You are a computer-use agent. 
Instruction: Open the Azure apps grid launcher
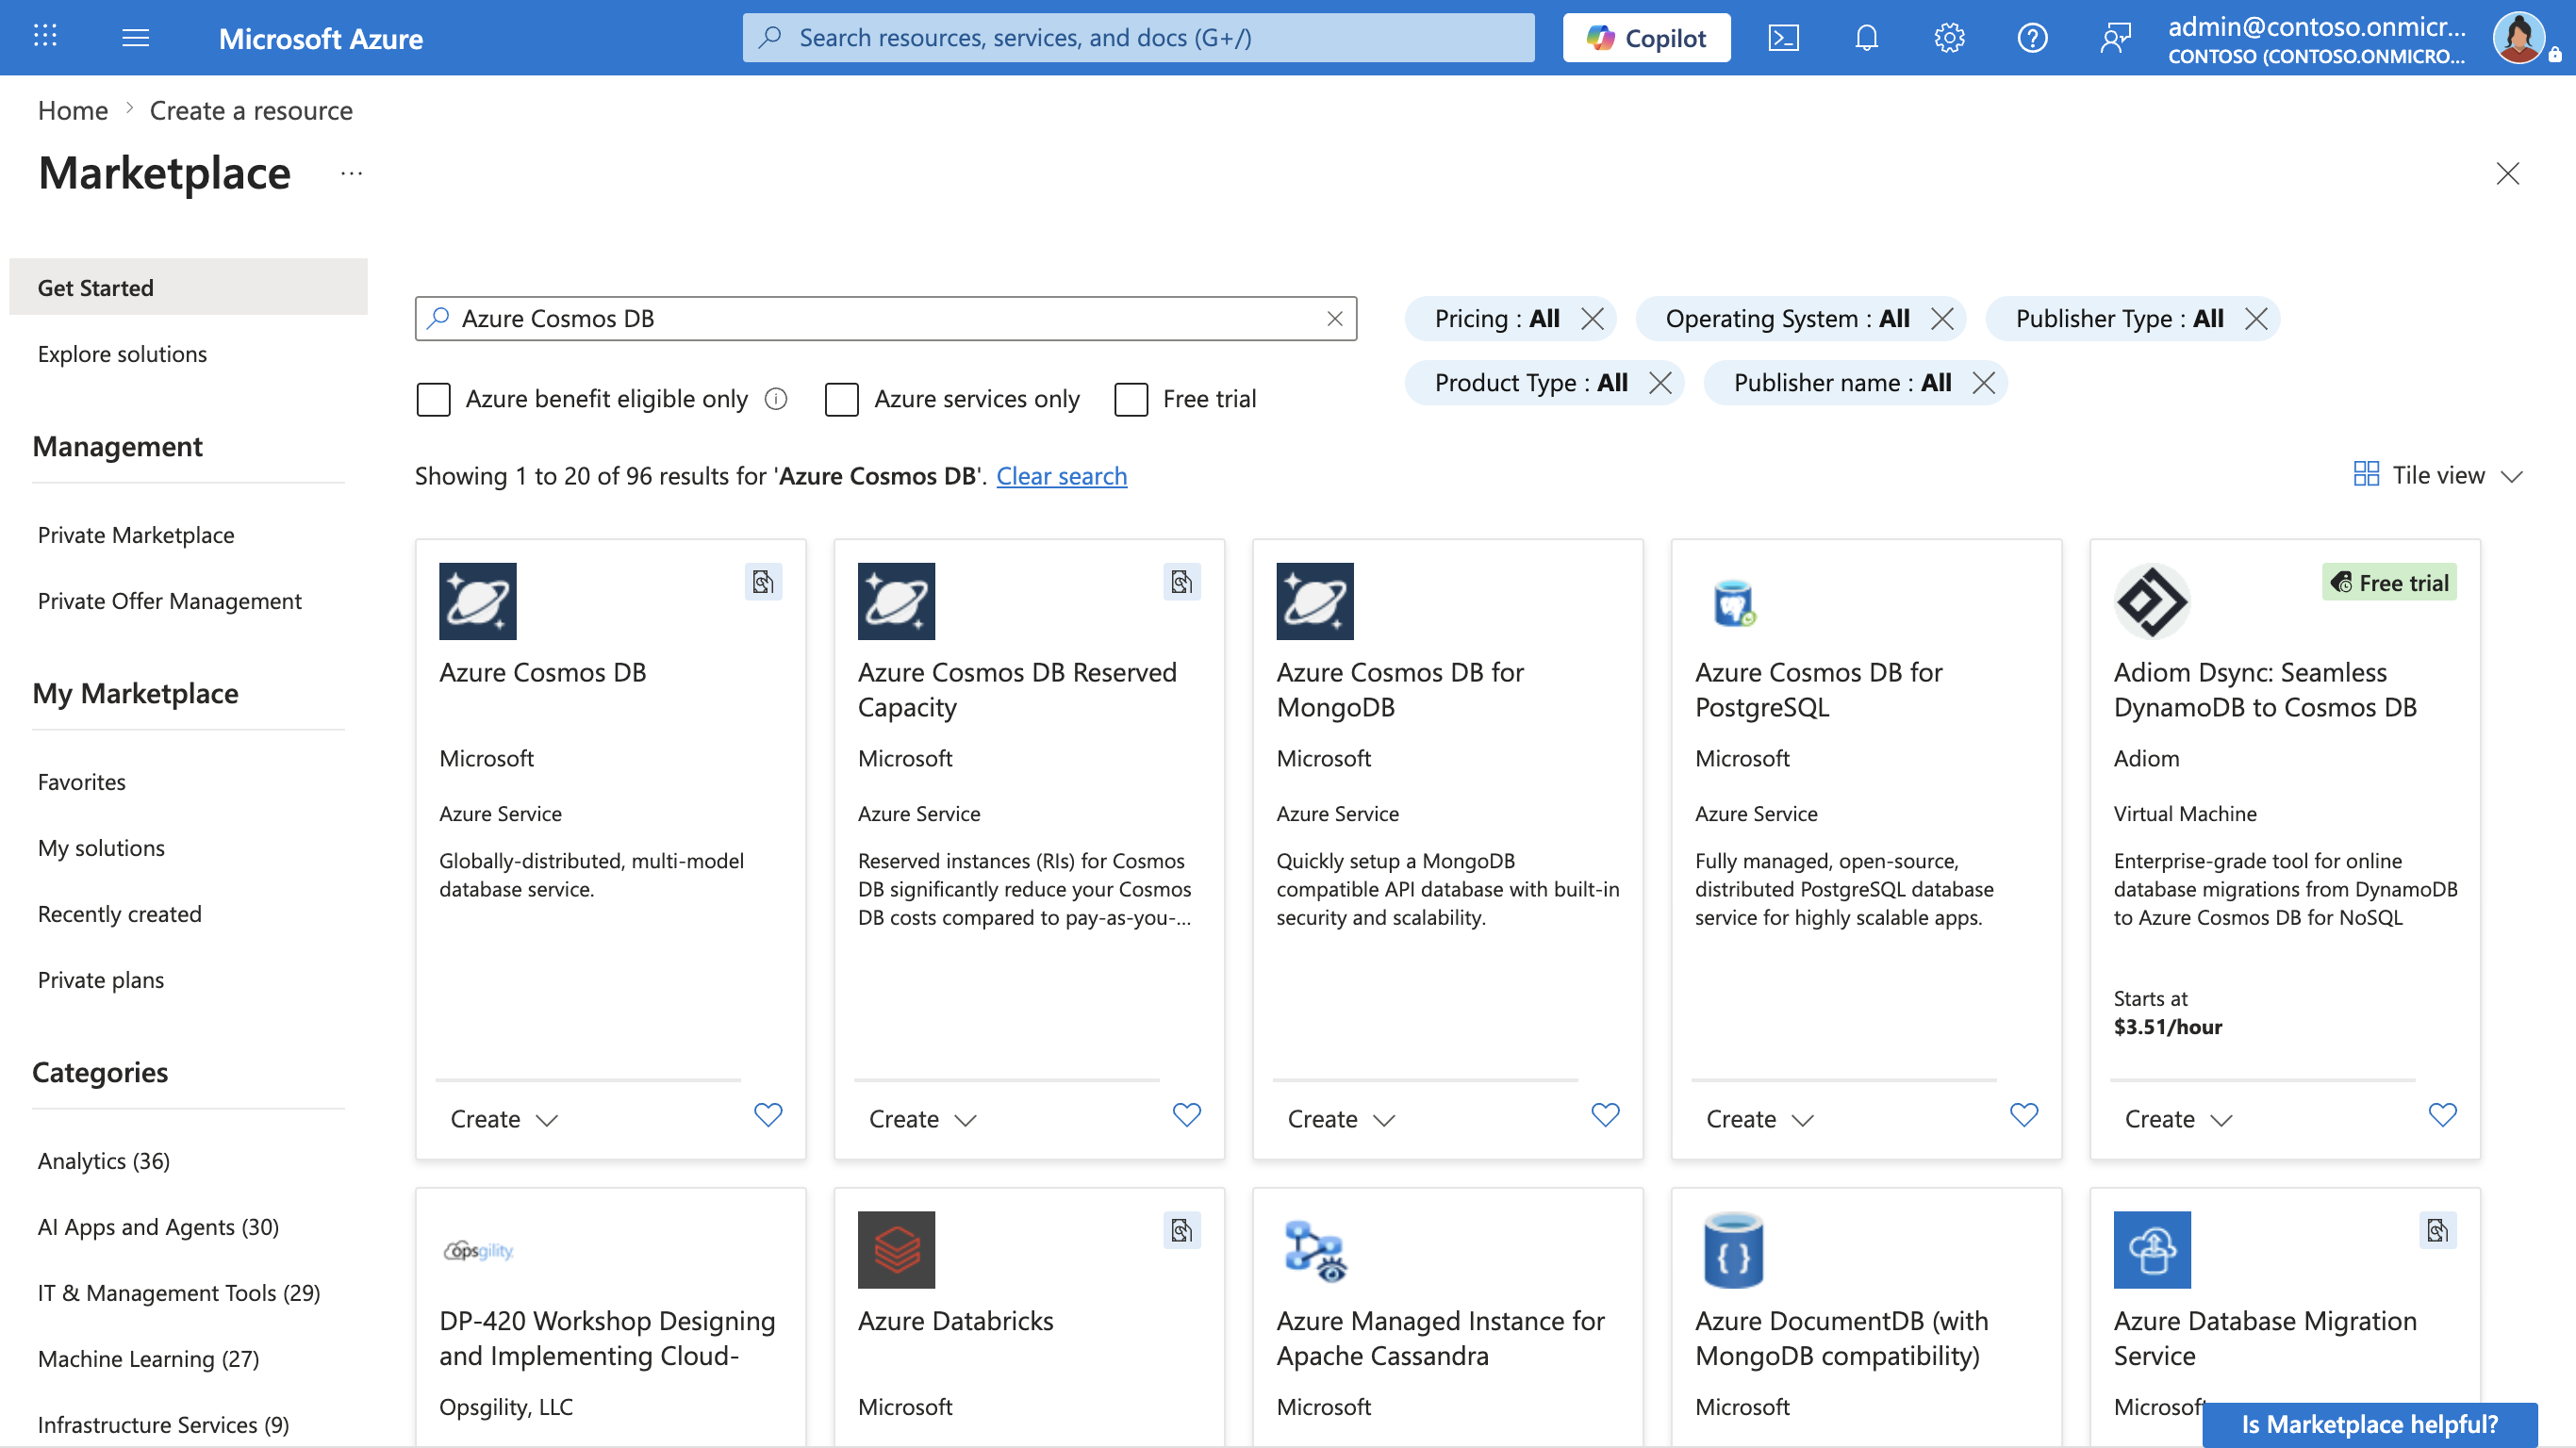pos(45,37)
